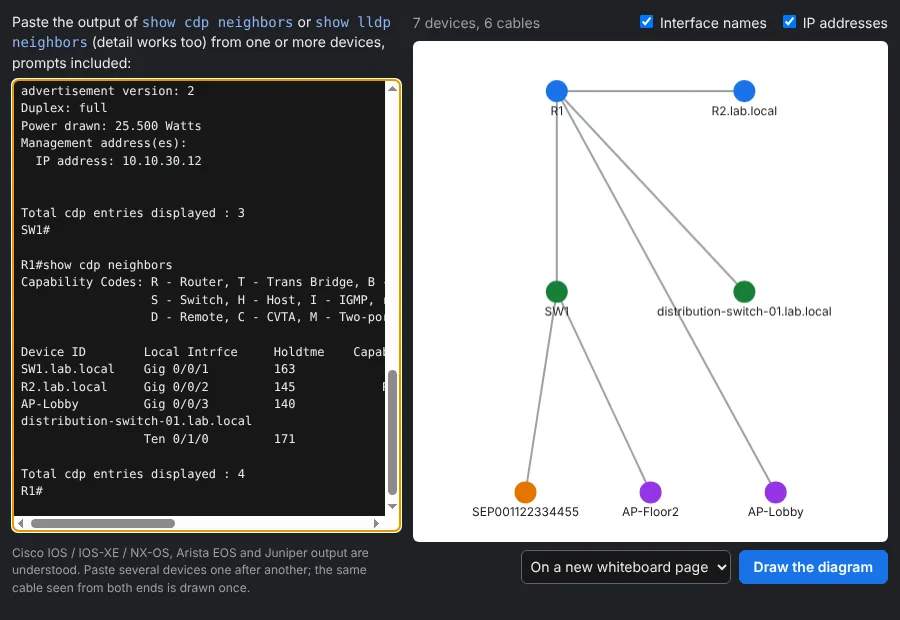Select the green SW1 switch node
This screenshot has width=900, height=620.
pos(556,292)
